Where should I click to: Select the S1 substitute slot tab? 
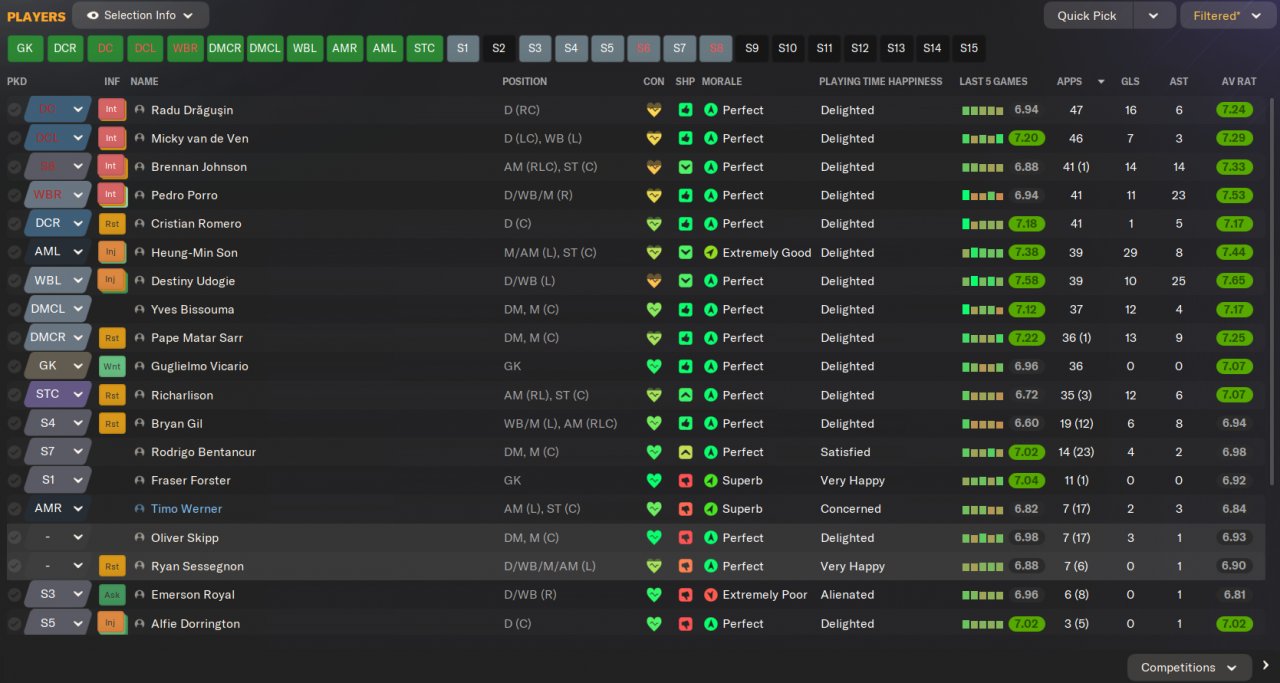coord(462,48)
